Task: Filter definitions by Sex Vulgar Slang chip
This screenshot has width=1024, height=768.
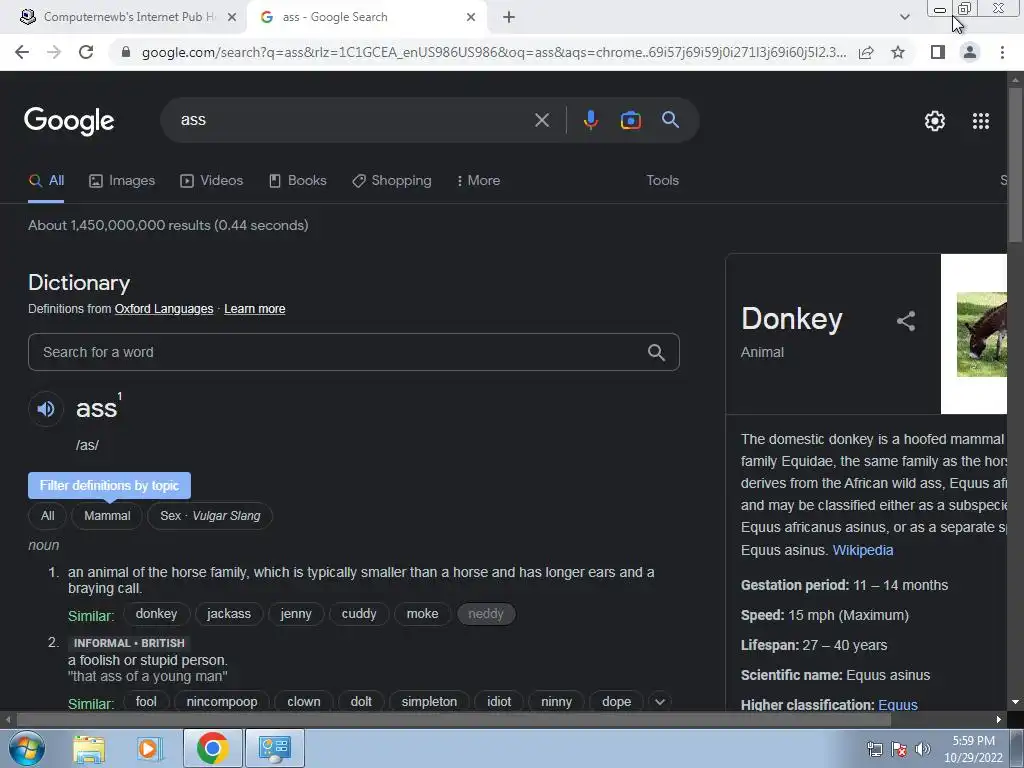Action: coord(210,516)
